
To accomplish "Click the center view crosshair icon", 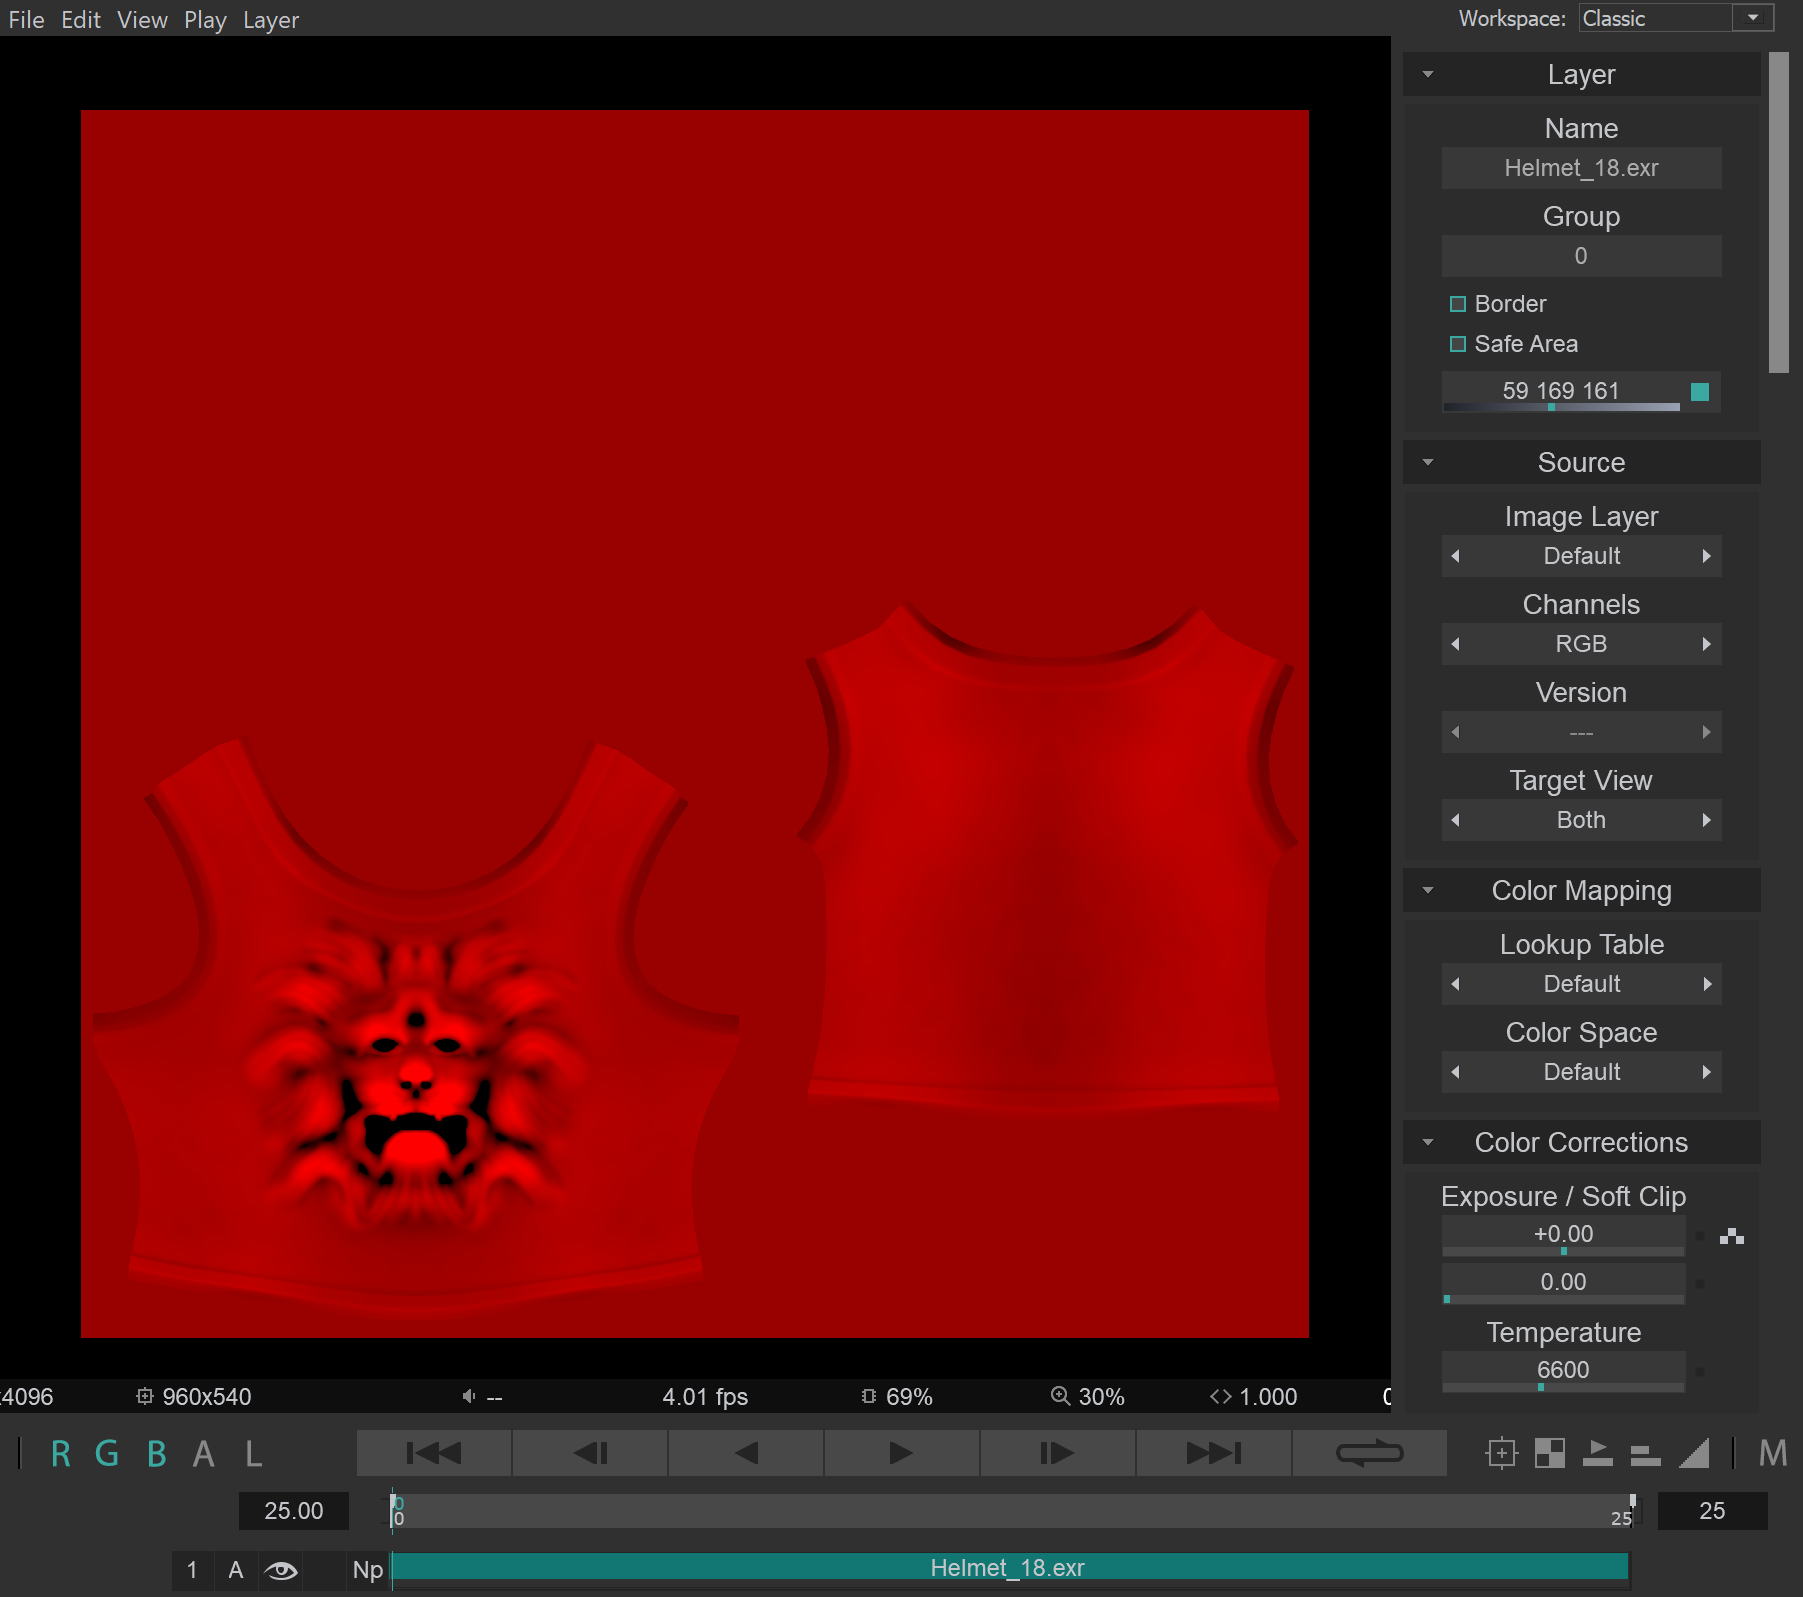I will pos(1501,1453).
